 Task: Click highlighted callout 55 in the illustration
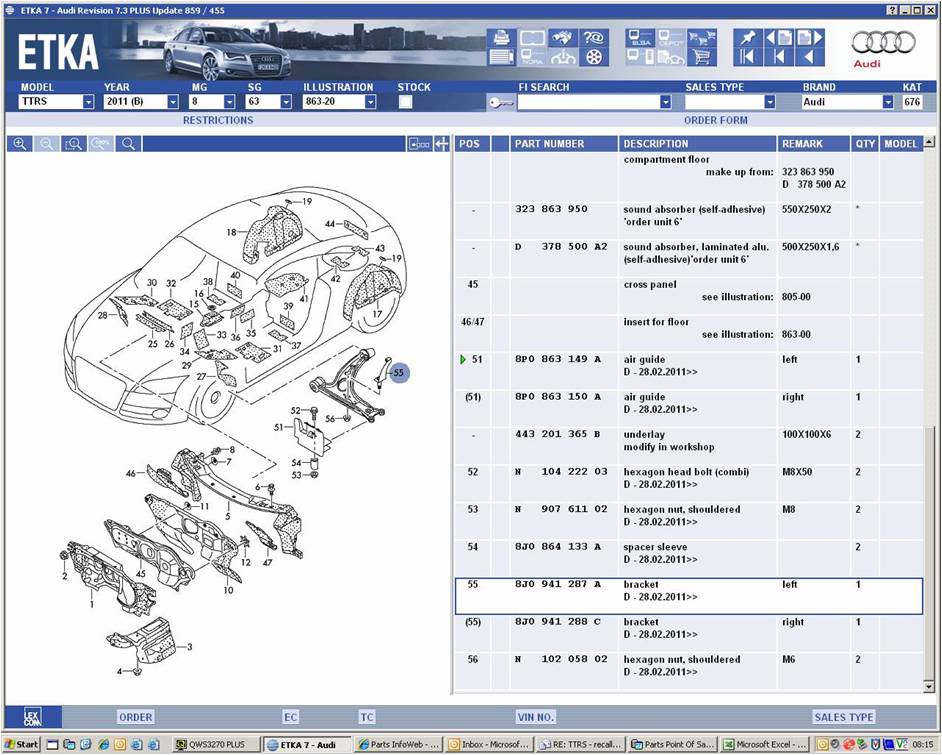pyautogui.click(x=398, y=373)
